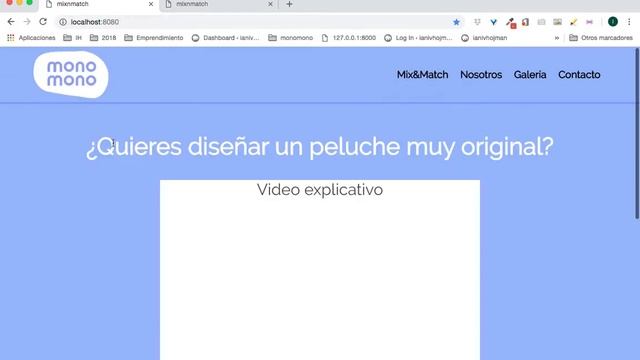
Task: Open the Emprendimiento bookmarks folder
Action: click(153, 38)
